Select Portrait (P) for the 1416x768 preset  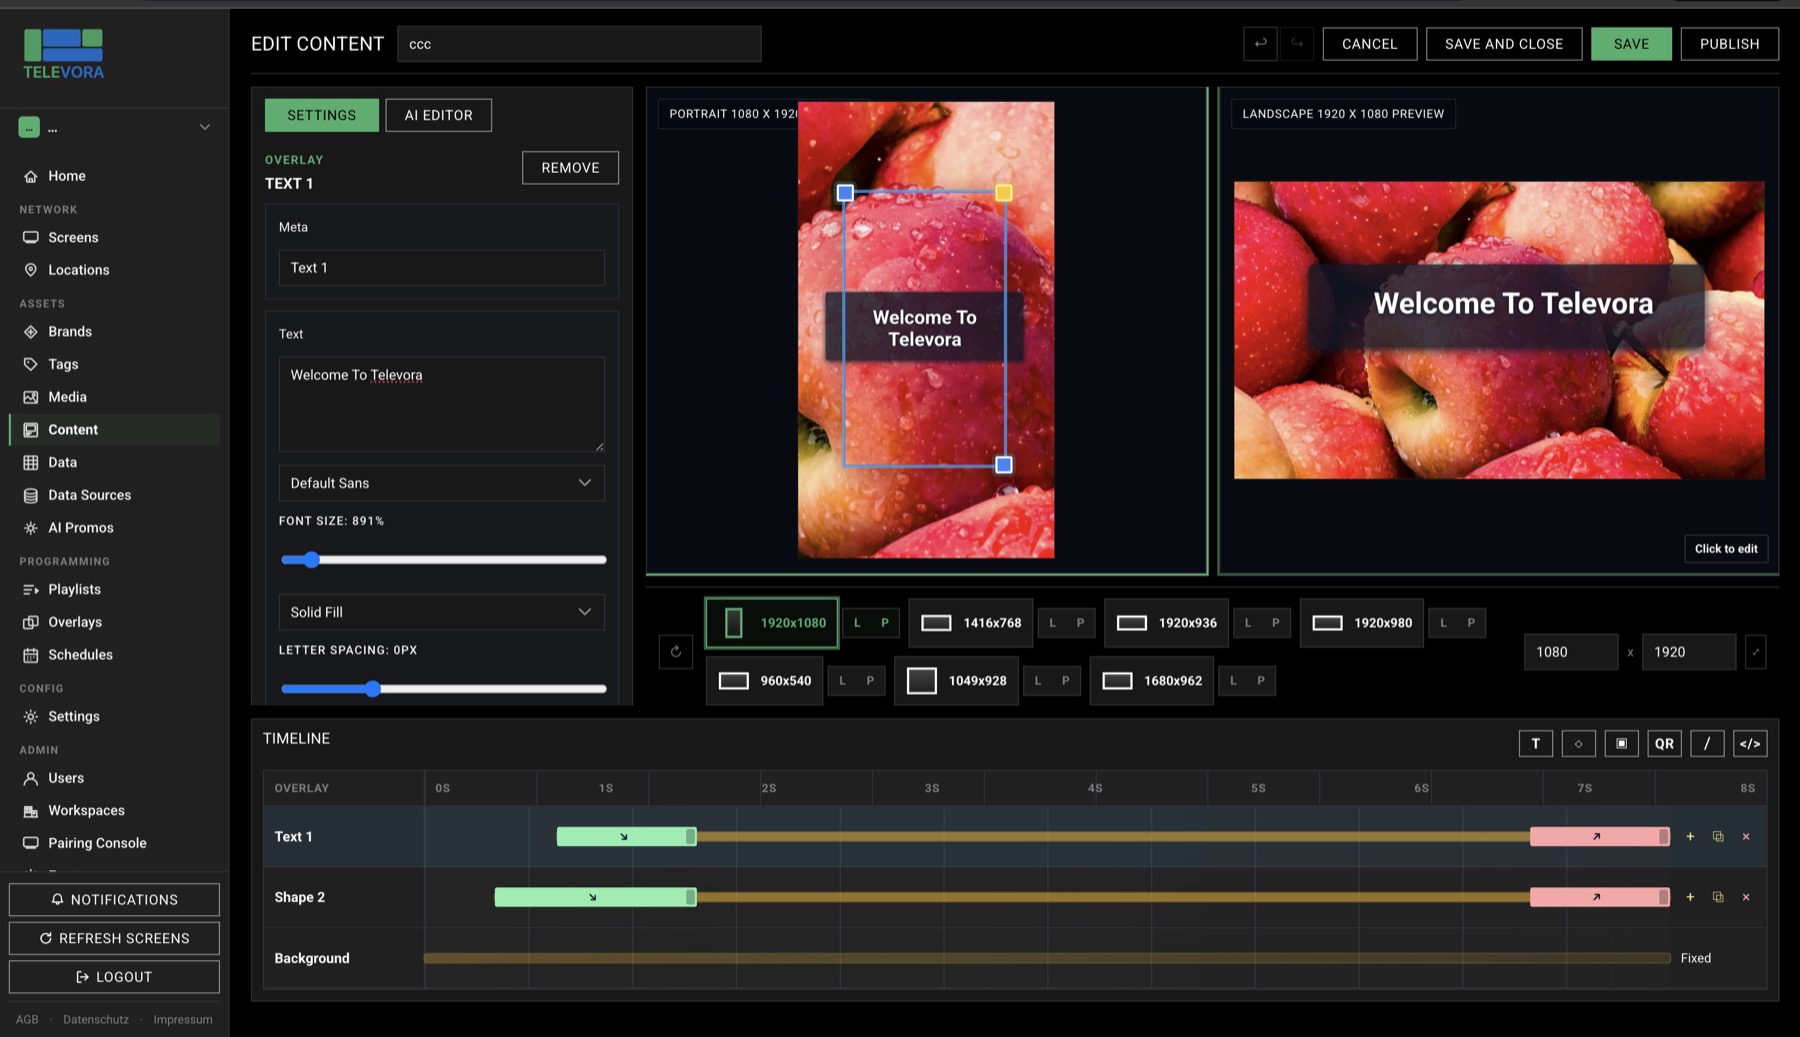pos(1080,622)
